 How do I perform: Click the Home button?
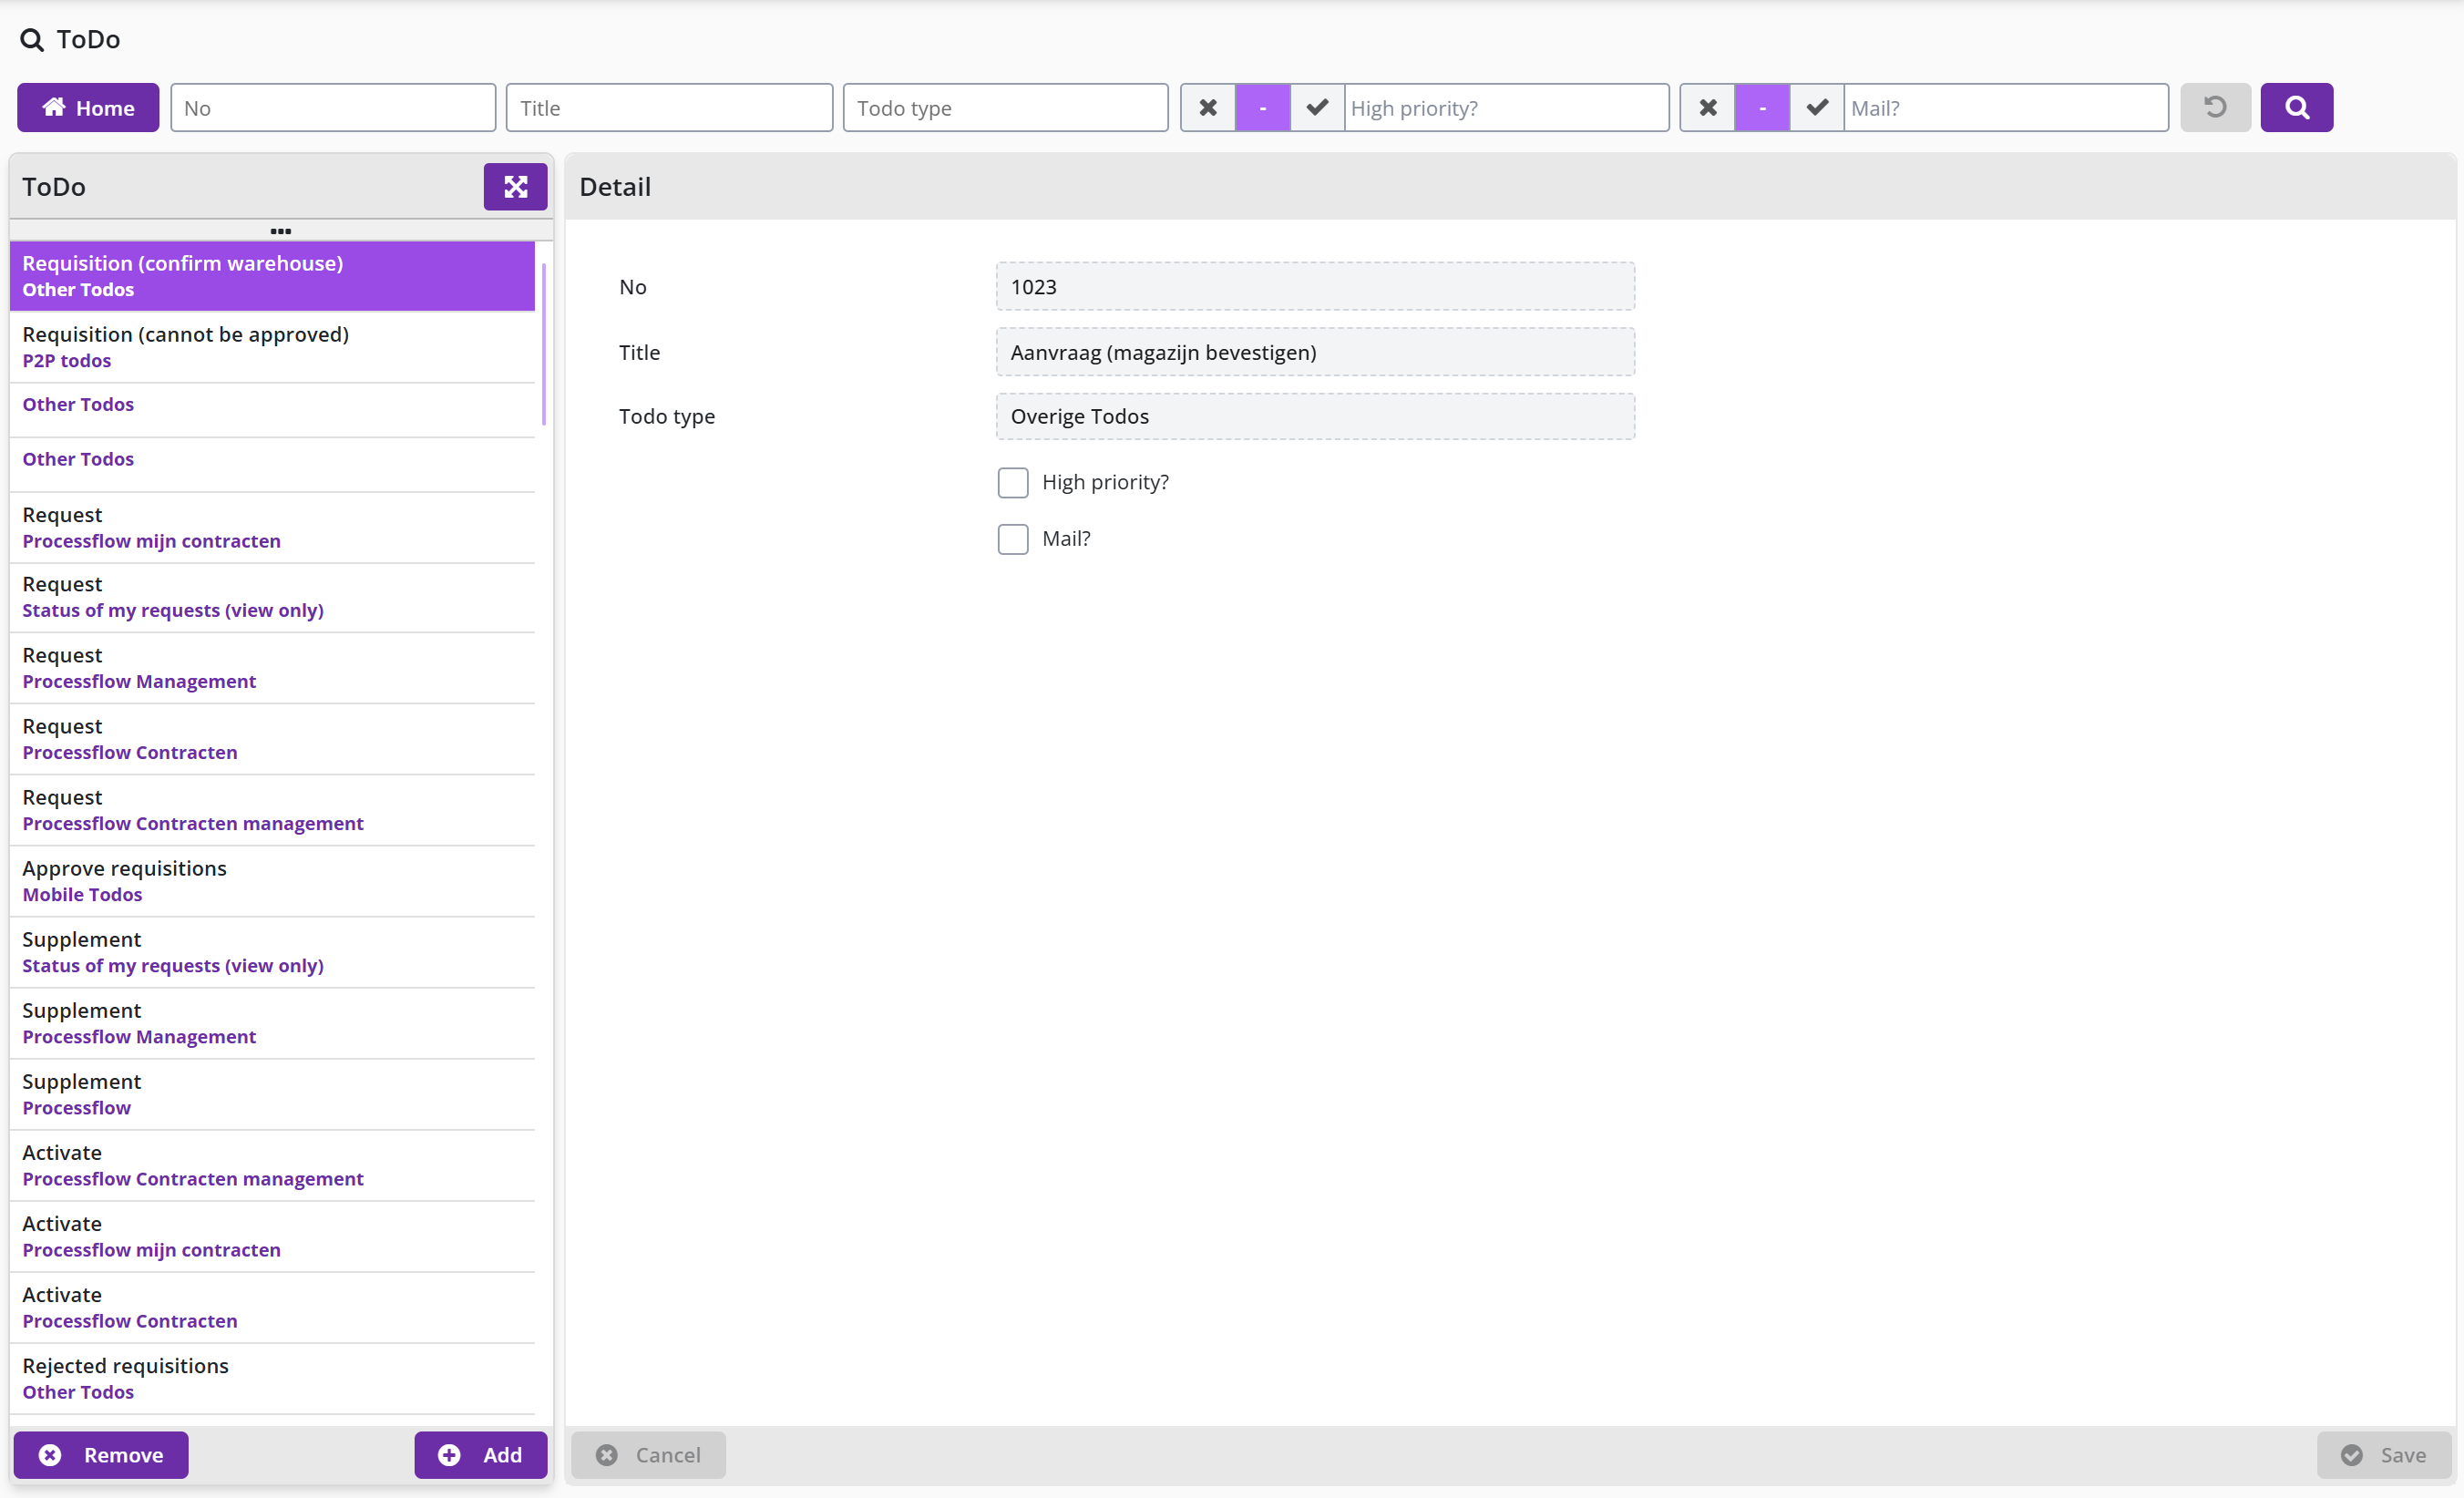pyautogui.click(x=88, y=107)
